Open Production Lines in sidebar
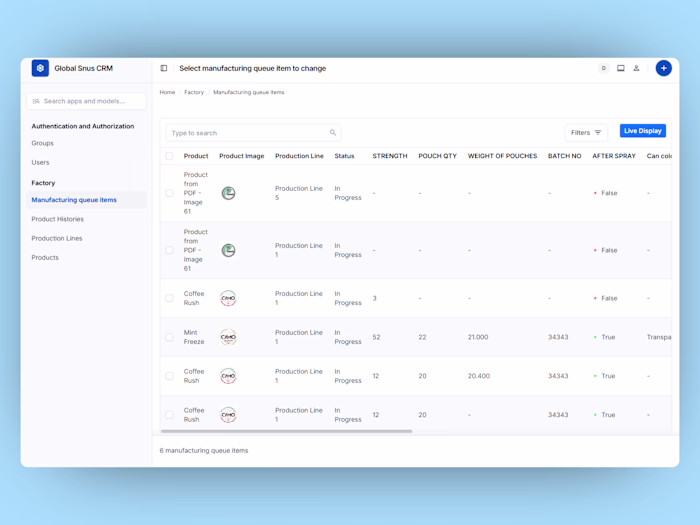This screenshot has height=525, width=700. (57, 238)
